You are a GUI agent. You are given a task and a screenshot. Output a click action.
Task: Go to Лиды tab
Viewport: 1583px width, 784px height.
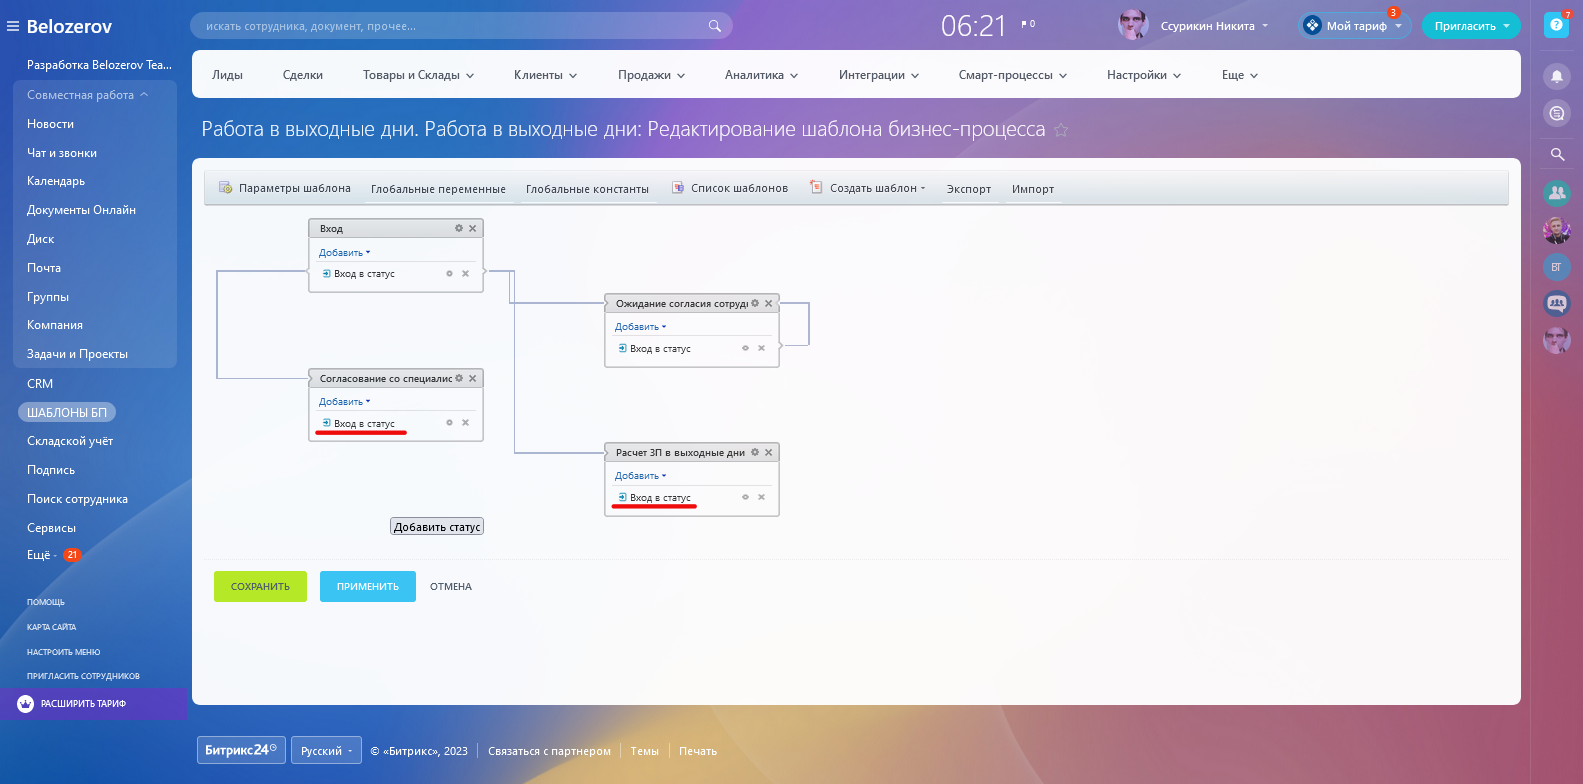click(227, 75)
